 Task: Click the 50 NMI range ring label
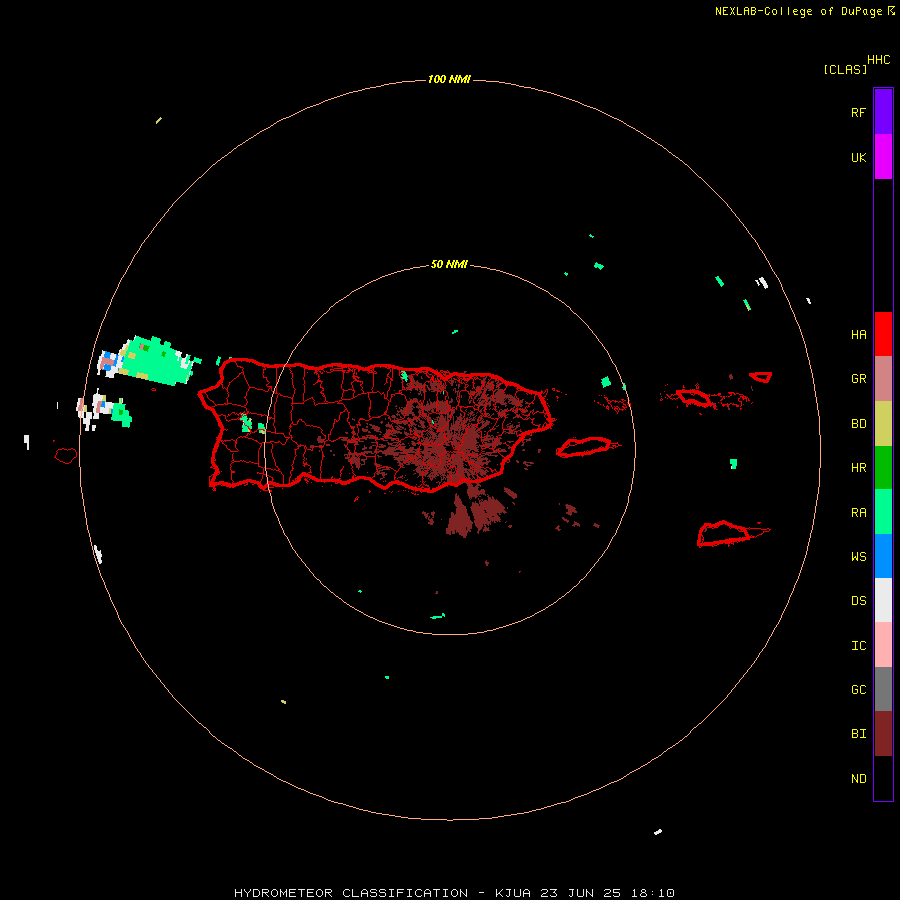click(449, 265)
